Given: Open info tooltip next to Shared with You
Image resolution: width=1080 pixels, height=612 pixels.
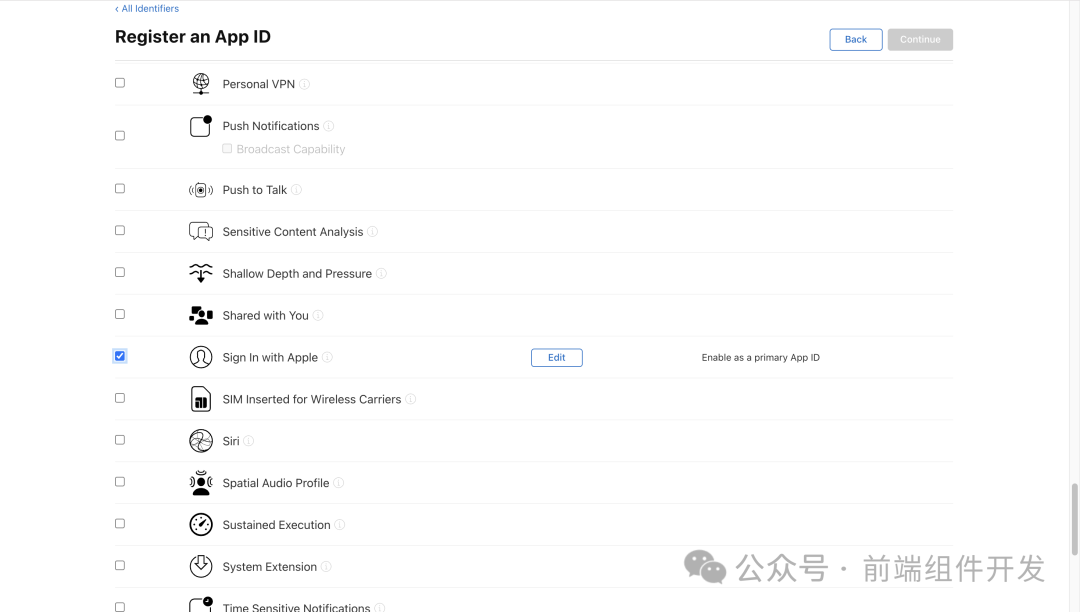Looking at the screenshot, I should click(x=318, y=315).
